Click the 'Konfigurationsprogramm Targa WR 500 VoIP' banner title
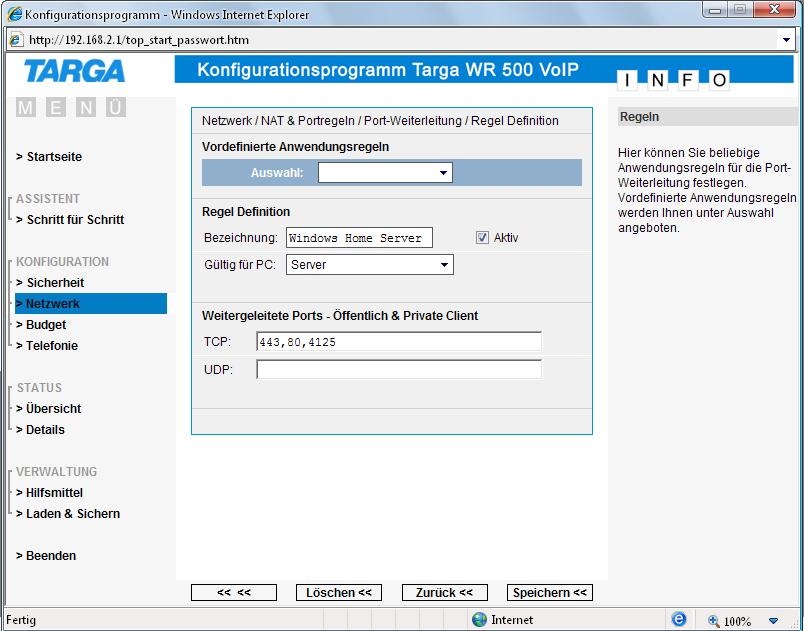 pyautogui.click(x=388, y=70)
